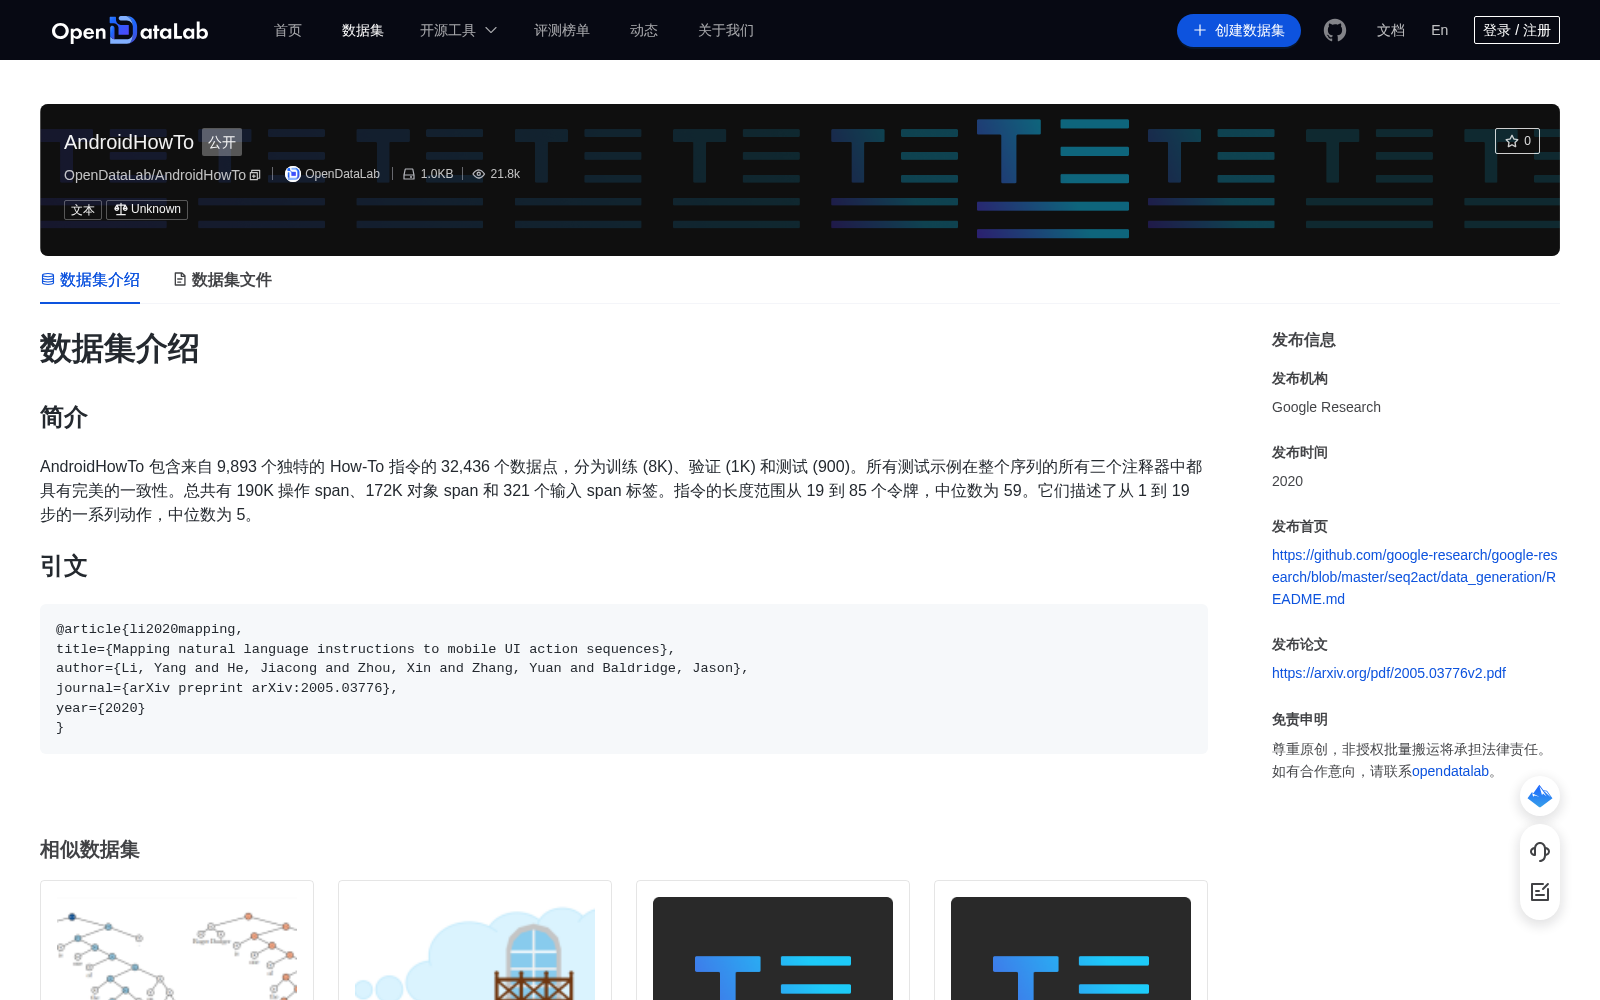Image resolution: width=1600 pixels, height=1000 pixels.
Task: Open the headset customer support icon
Action: pyautogui.click(x=1540, y=852)
